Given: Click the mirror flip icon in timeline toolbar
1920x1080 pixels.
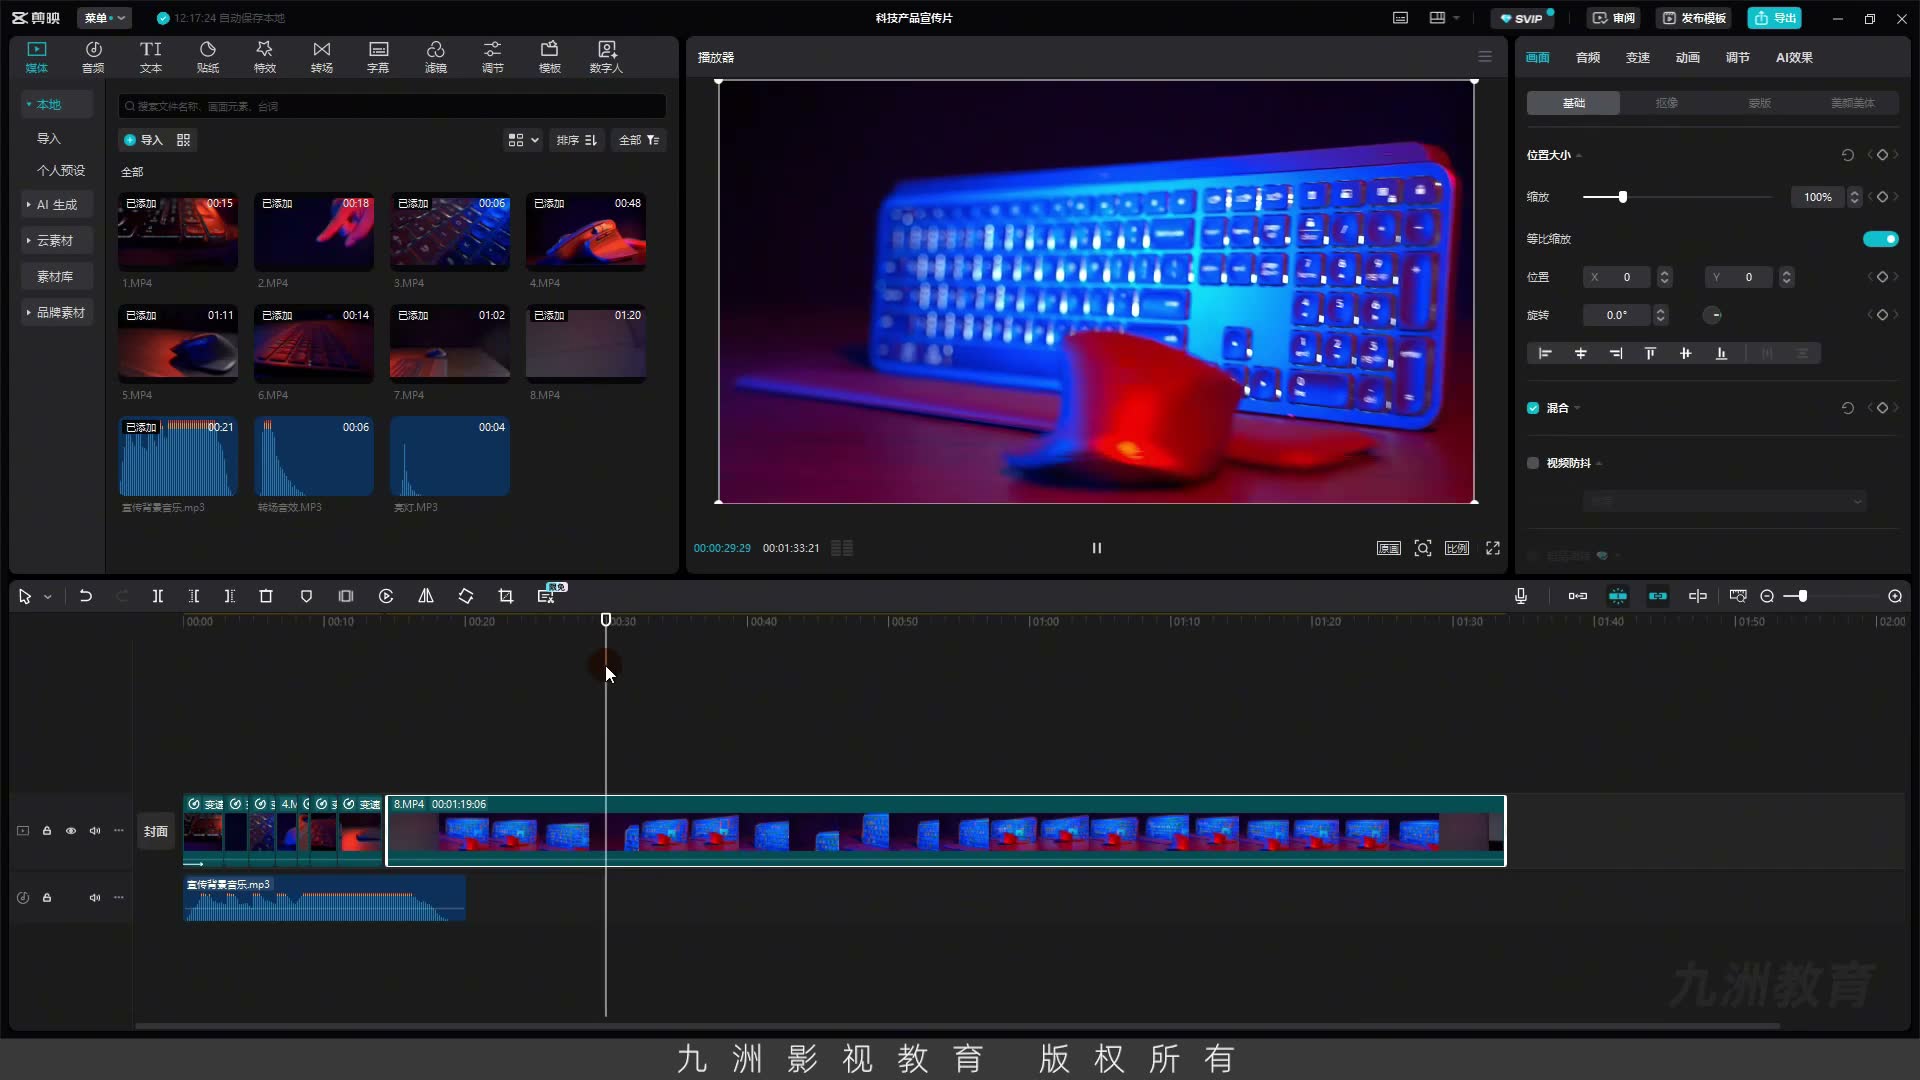Looking at the screenshot, I should [426, 596].
